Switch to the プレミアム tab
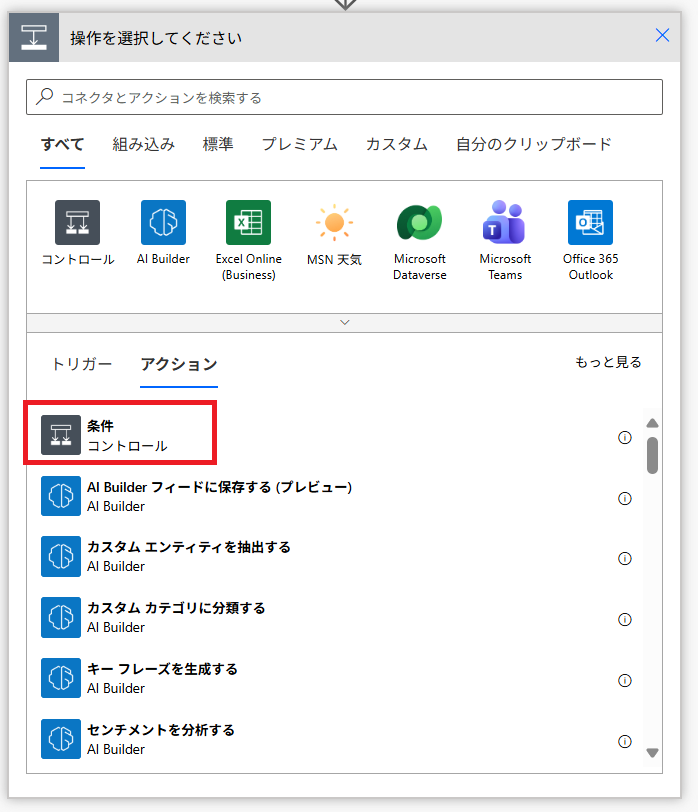 pyautogui.click(x=299, y=144)
